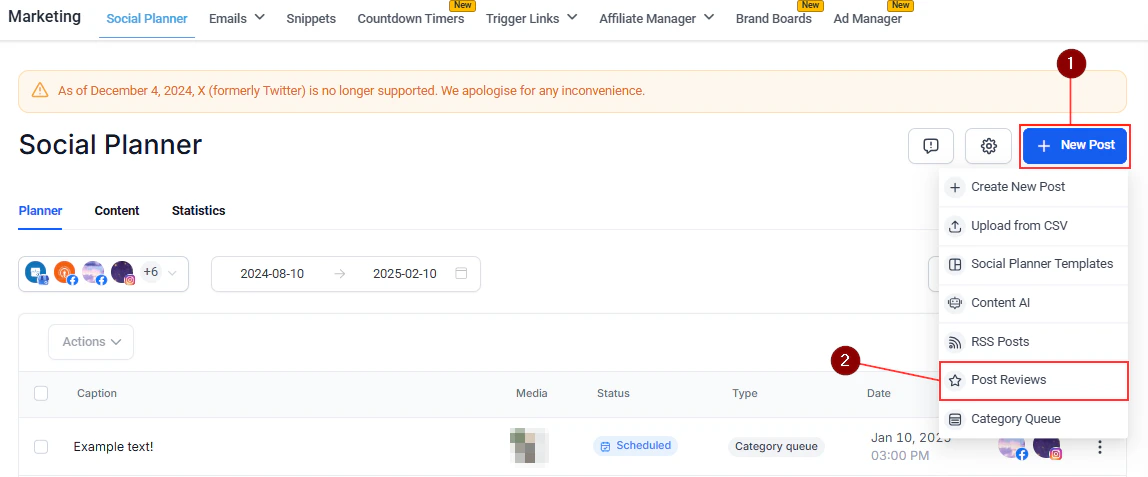Click the Date column header
Screen dimensions: 1148x477
click(879, 394)
